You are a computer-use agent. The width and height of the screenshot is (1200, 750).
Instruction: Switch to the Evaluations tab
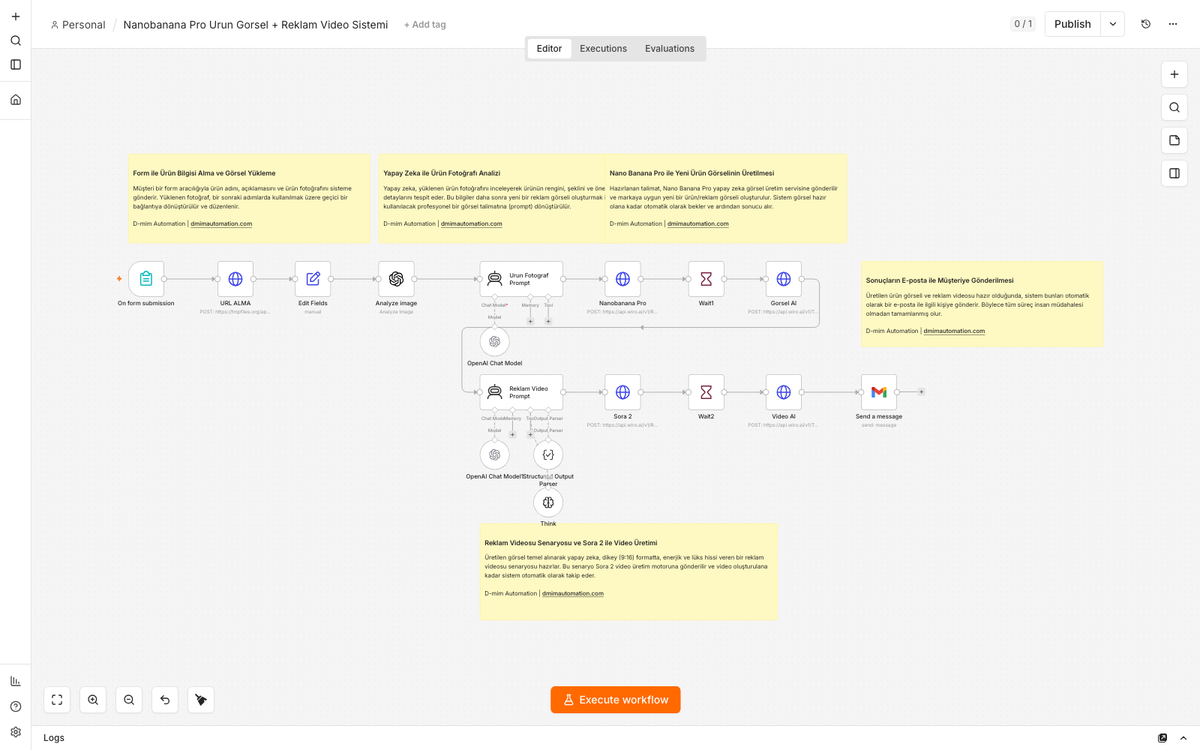tap(670, 48)
